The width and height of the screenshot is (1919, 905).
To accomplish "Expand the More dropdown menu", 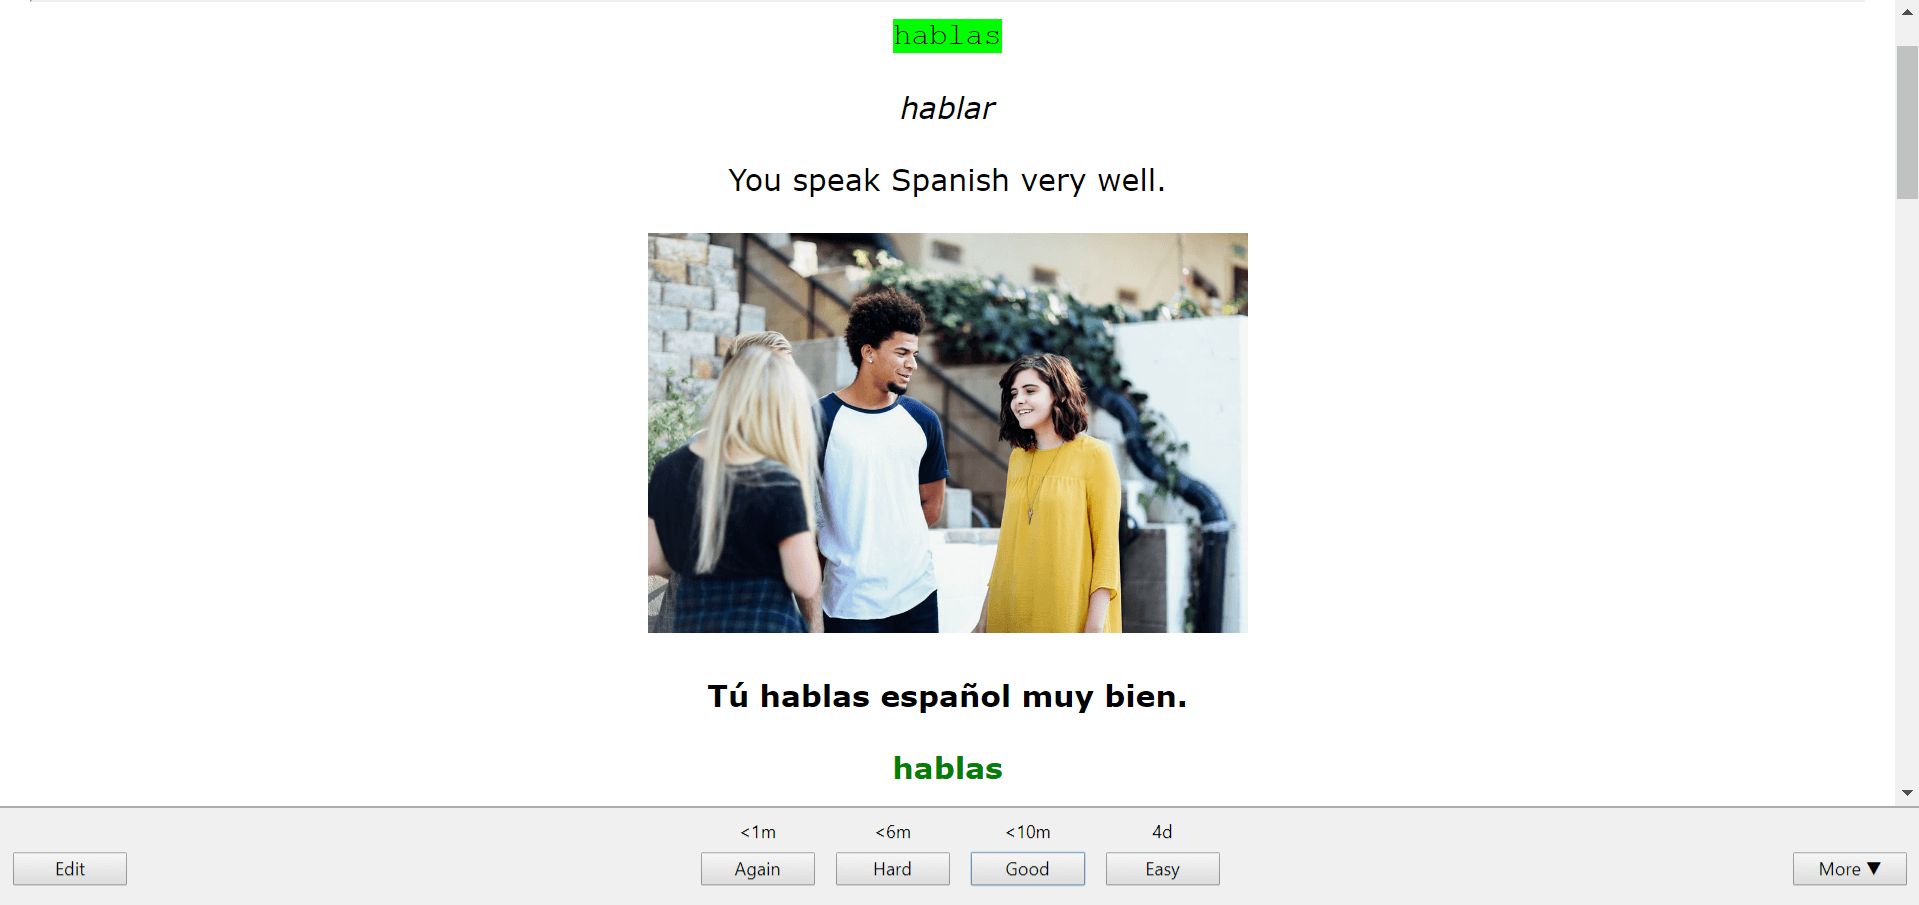I will tap(1849, 869).
